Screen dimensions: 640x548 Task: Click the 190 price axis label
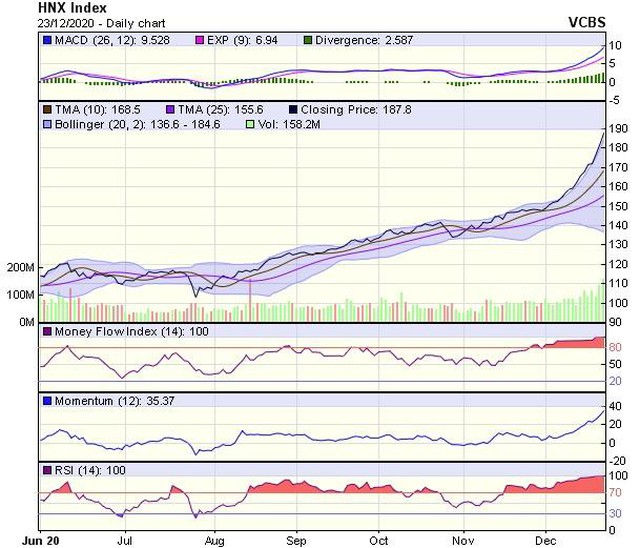[618, 129]
